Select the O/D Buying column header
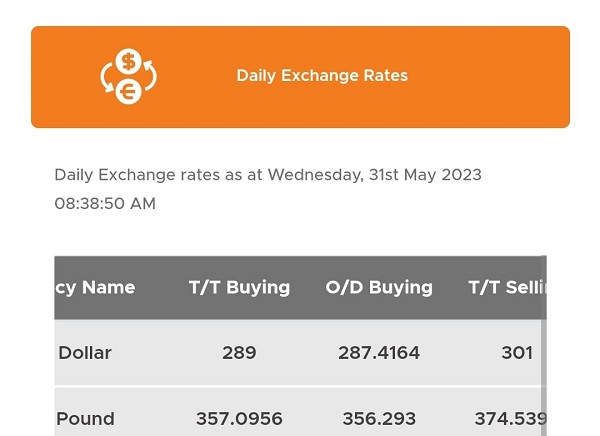 (x=379, y=287)
